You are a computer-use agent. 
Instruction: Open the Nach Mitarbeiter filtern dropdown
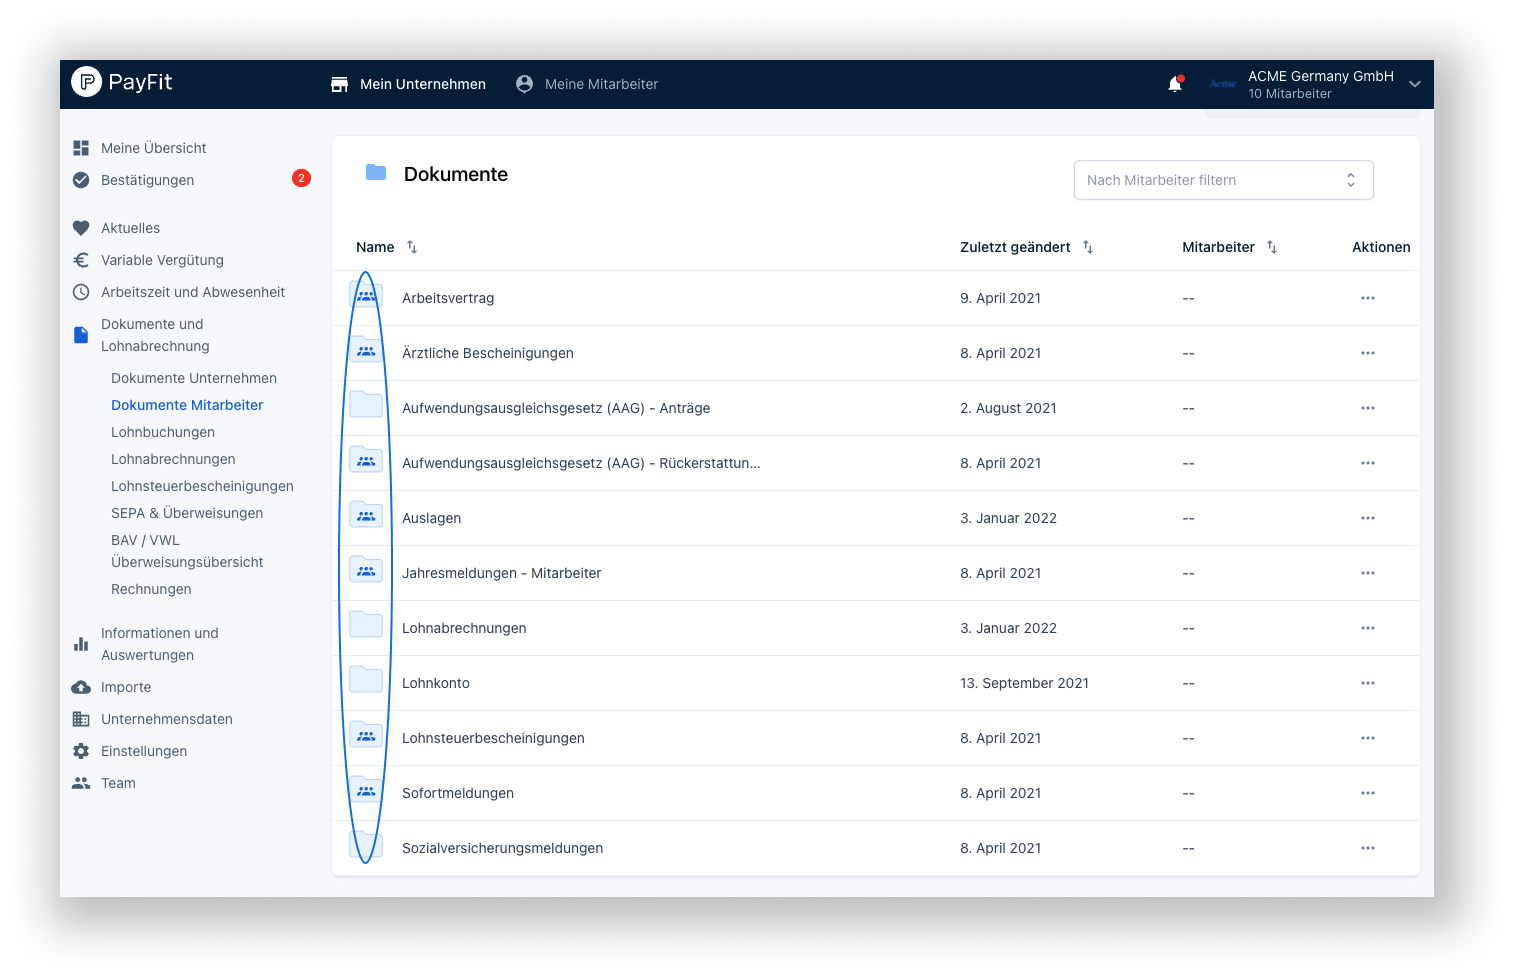click(x=1223, y=180)
